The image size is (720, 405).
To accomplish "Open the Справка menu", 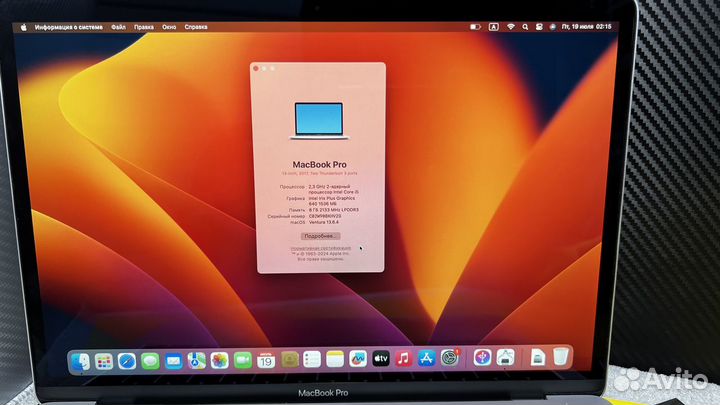I will click(x=196, y=27).
